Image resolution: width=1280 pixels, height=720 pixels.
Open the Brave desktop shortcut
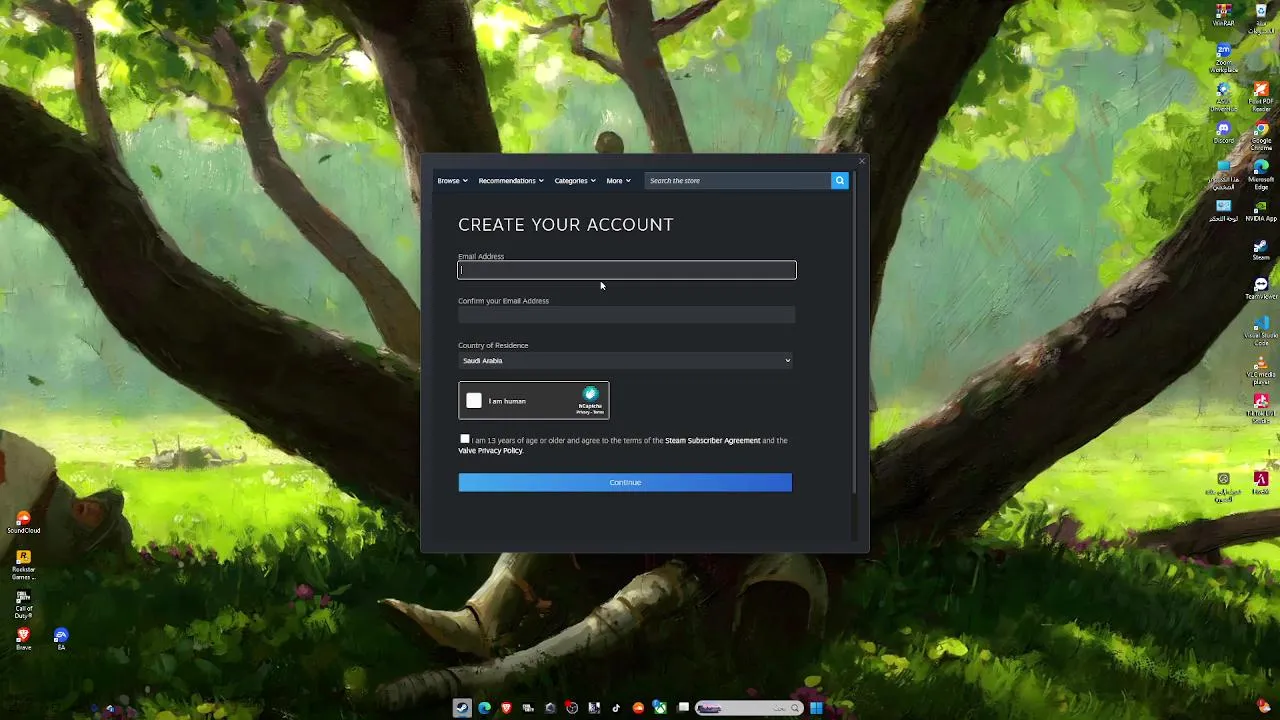(x=23, y=638)
